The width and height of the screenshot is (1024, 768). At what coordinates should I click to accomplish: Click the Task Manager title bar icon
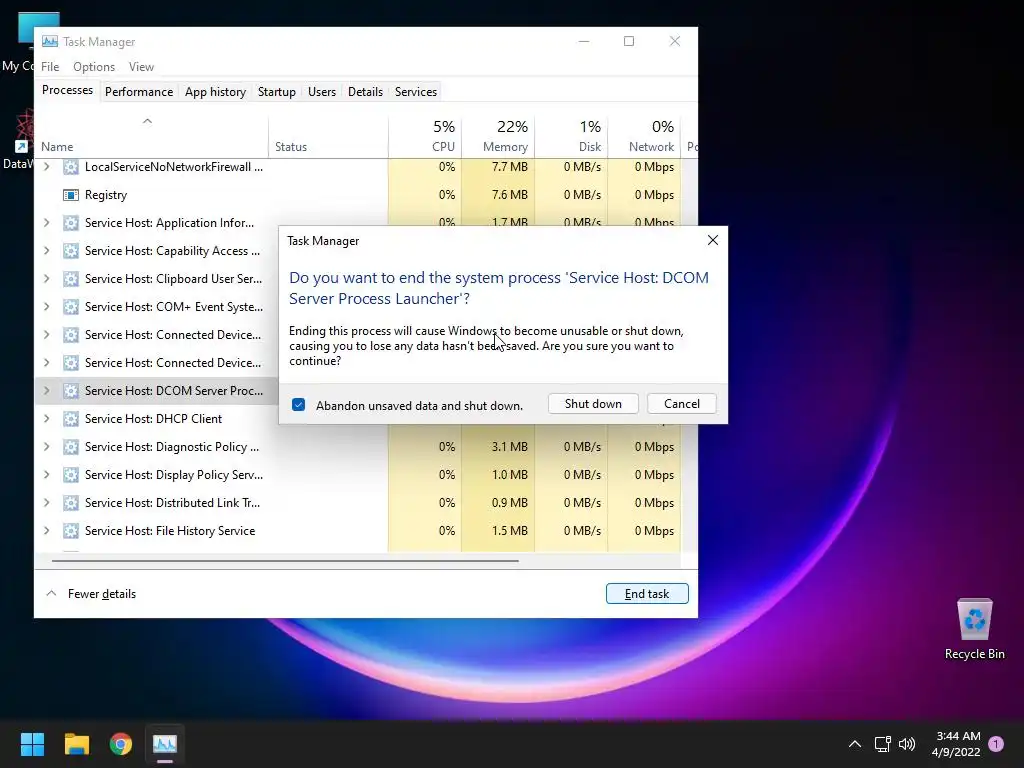point(50,42)
